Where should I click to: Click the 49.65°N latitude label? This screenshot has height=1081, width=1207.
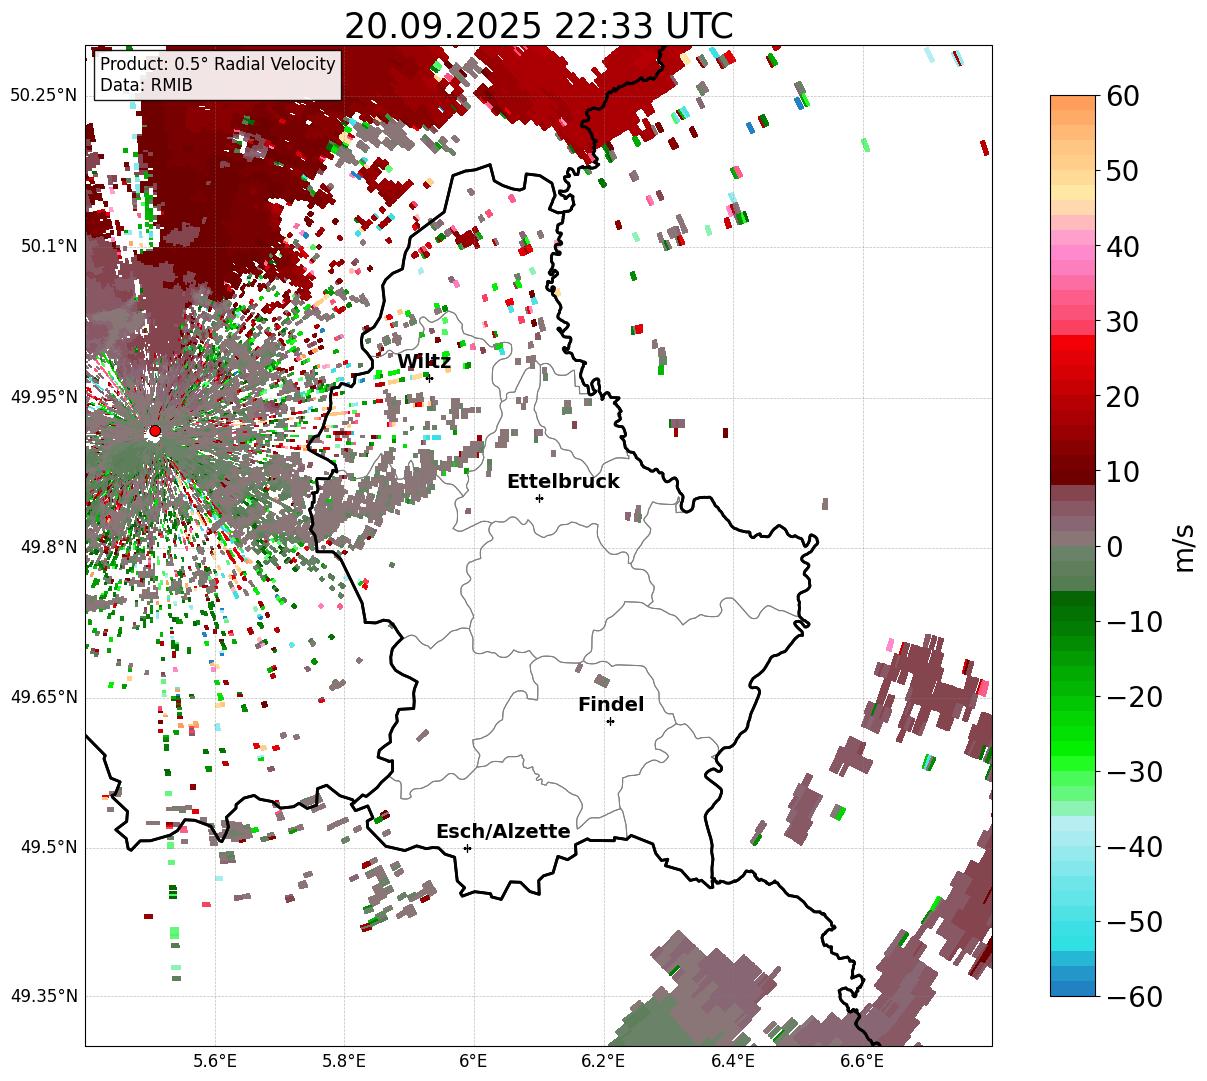coord(43,697)
